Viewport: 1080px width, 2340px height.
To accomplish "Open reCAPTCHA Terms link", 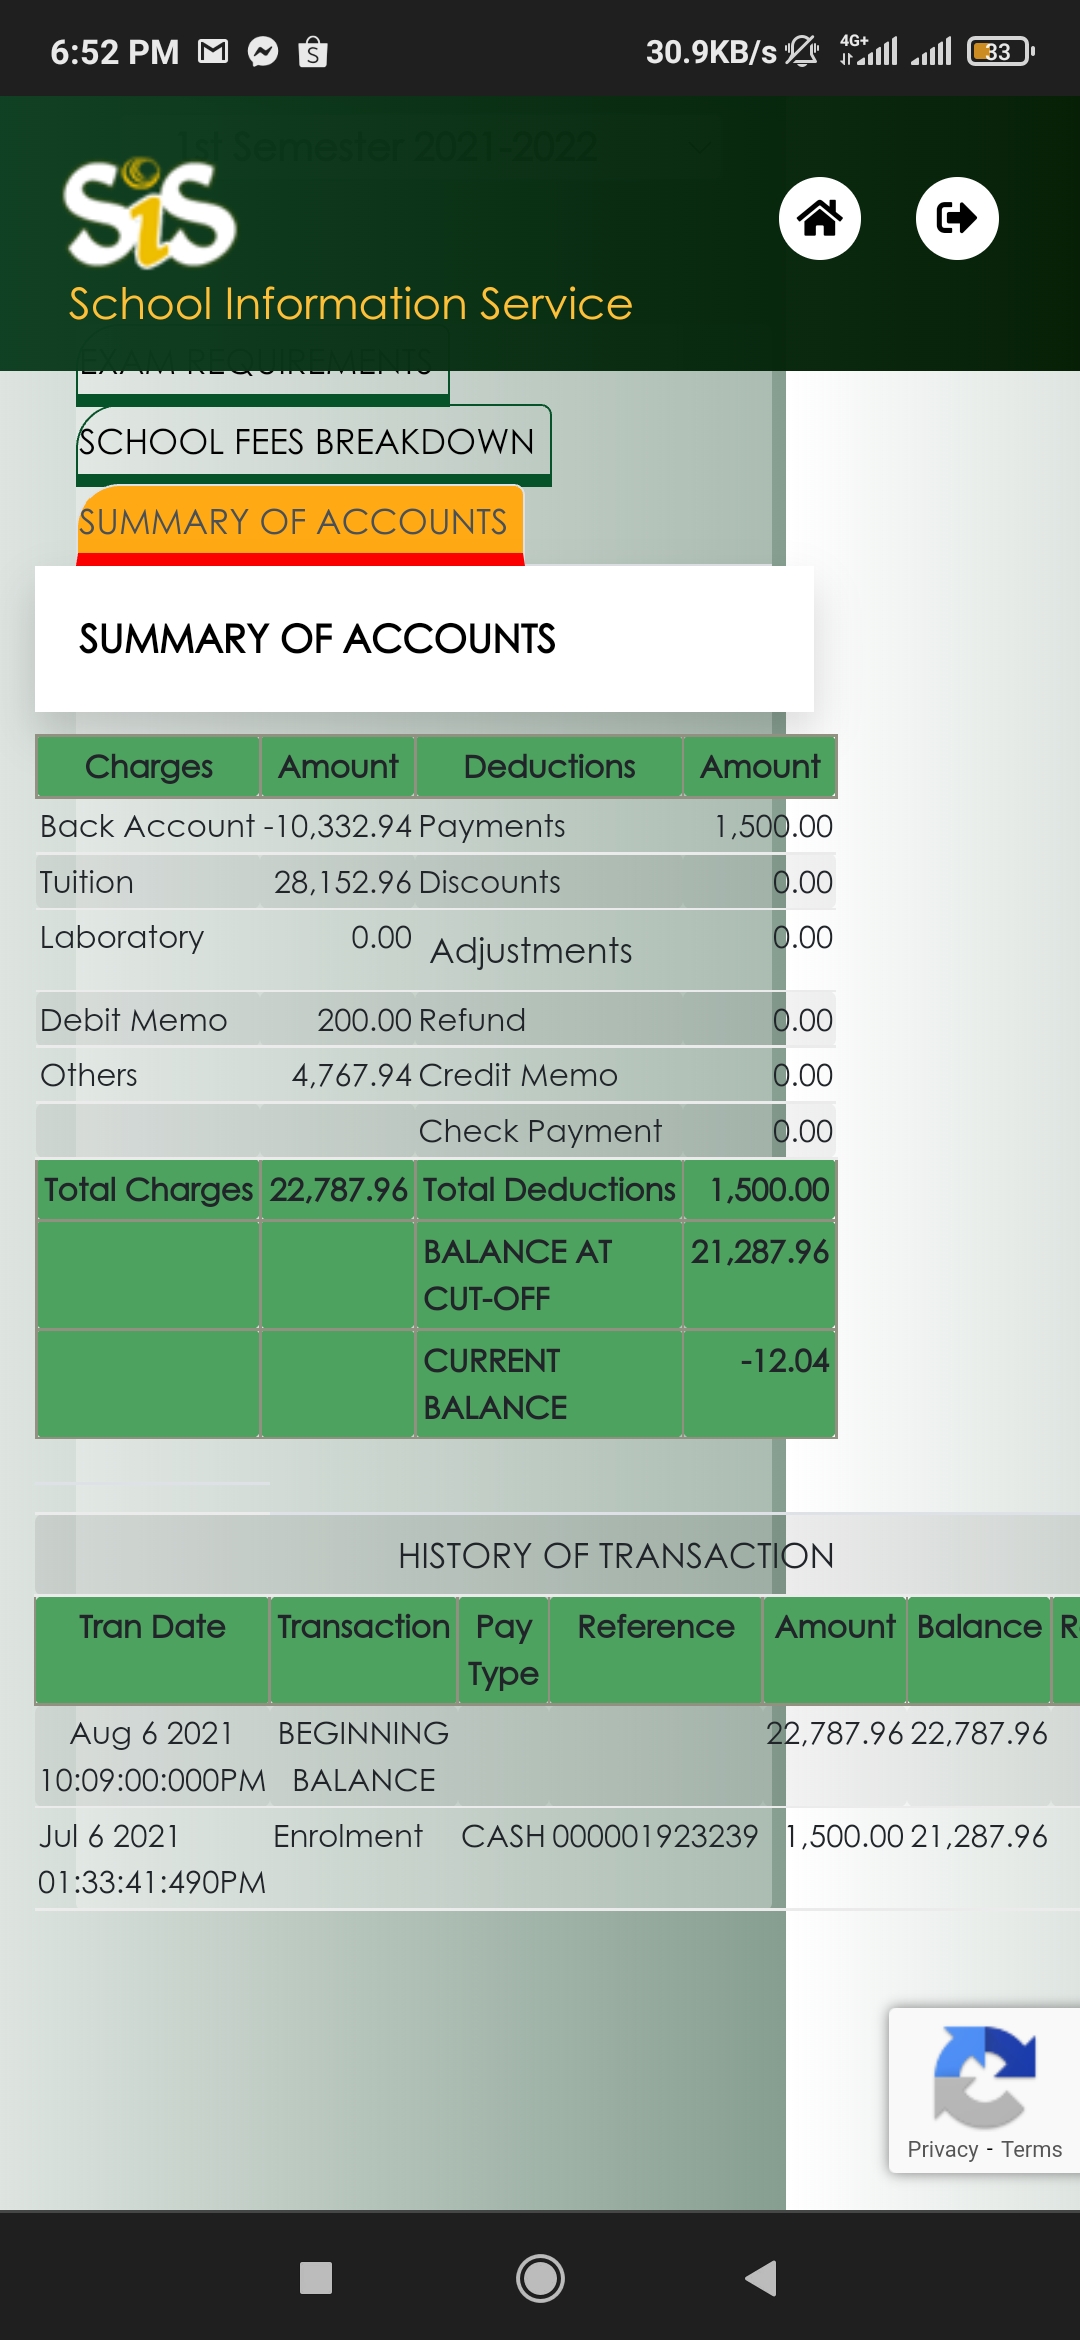I will click(1031, 2149).
